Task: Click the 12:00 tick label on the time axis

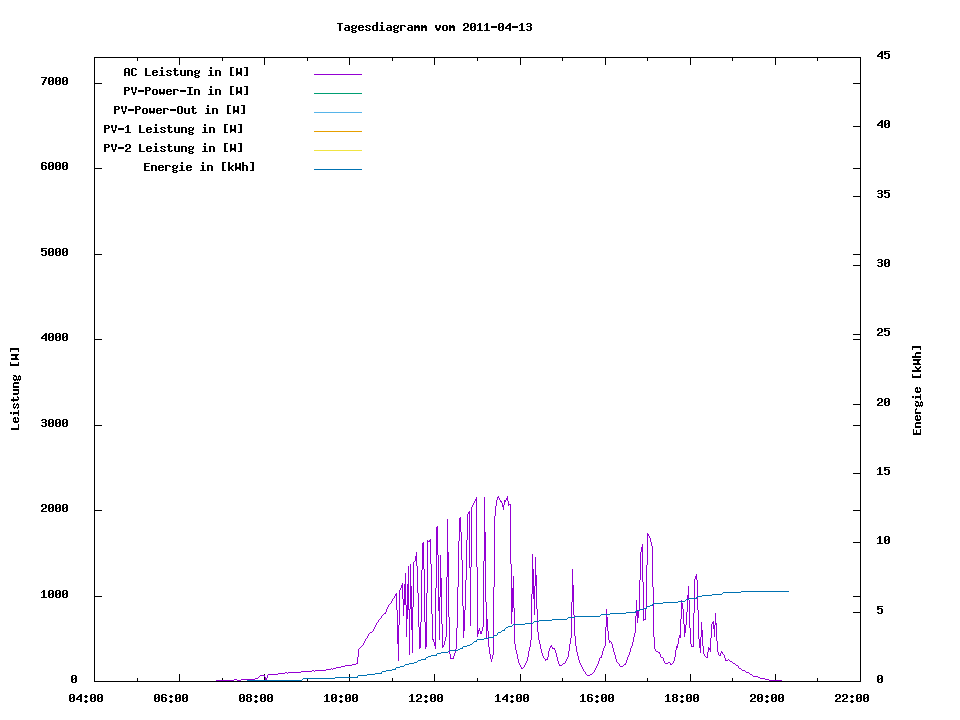Action: click(426, 698)
